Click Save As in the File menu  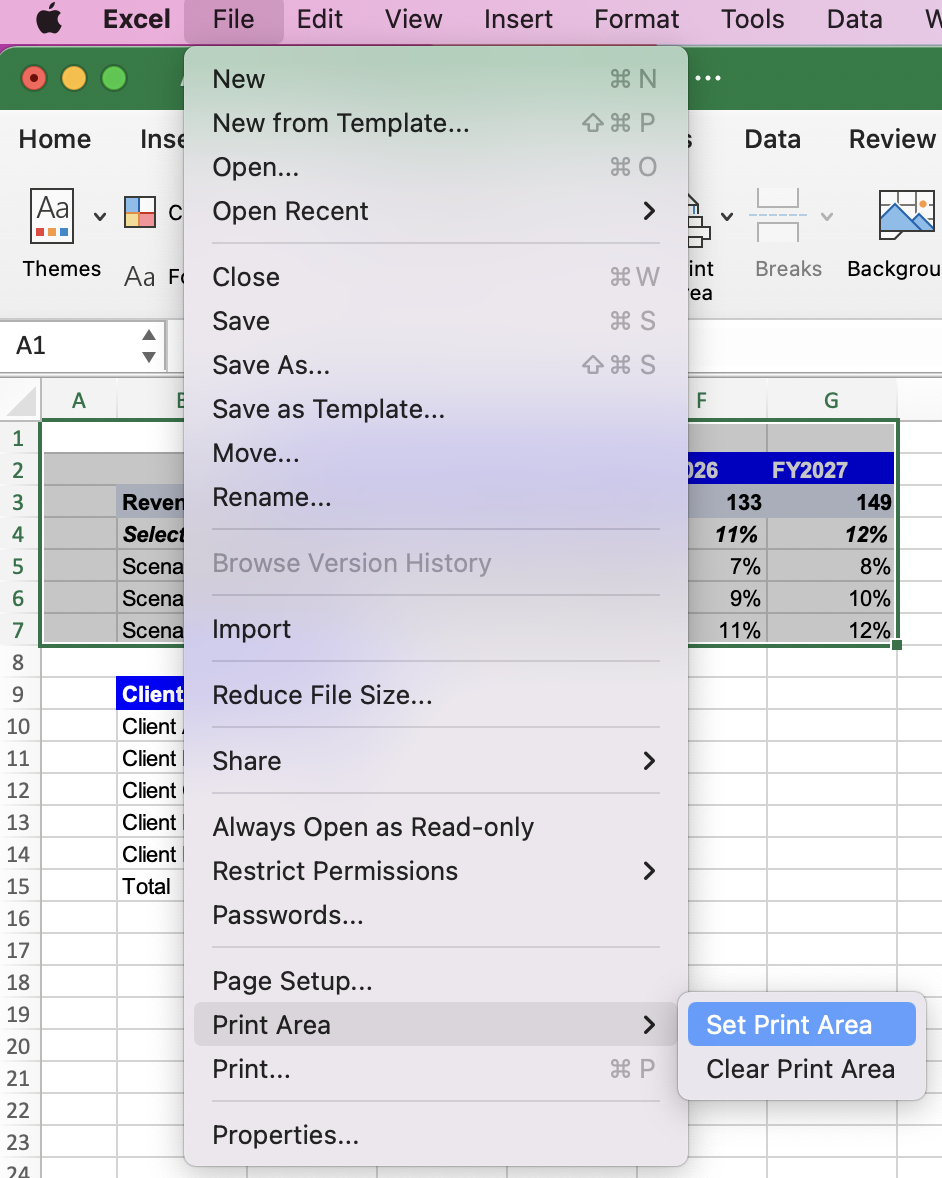pyautogui.click(x=271, y=365)
